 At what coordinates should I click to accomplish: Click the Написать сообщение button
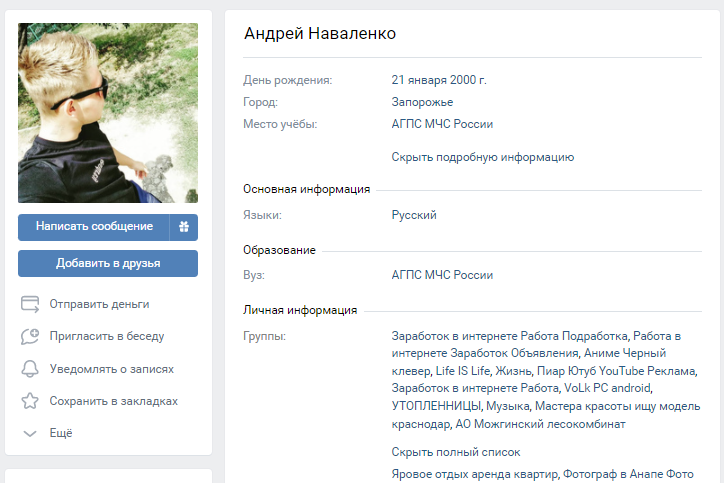94,227
